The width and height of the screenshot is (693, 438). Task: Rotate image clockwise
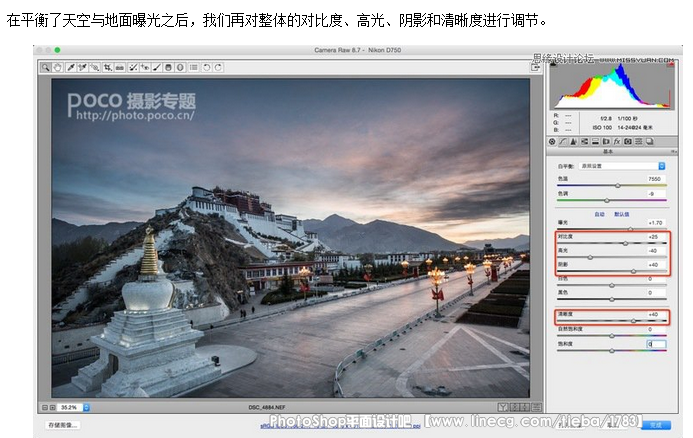[x=218, y=67]
